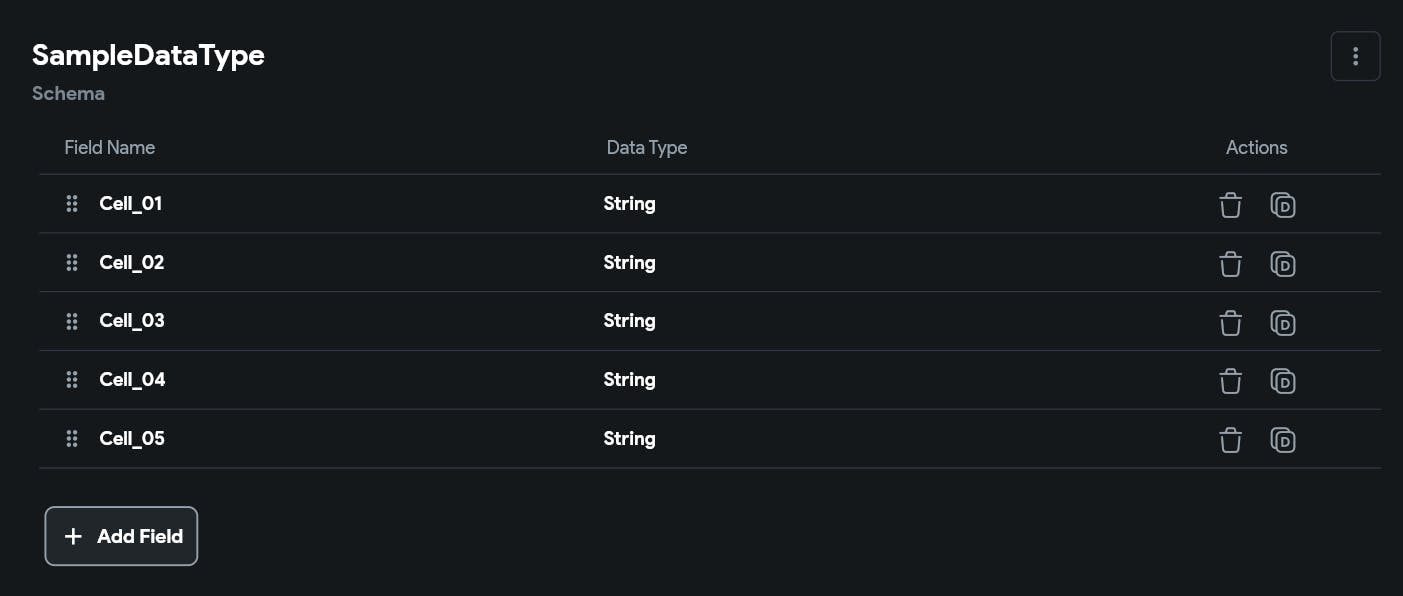
Task: Delete the Cell_05 field
Action: coord(1230,440)
